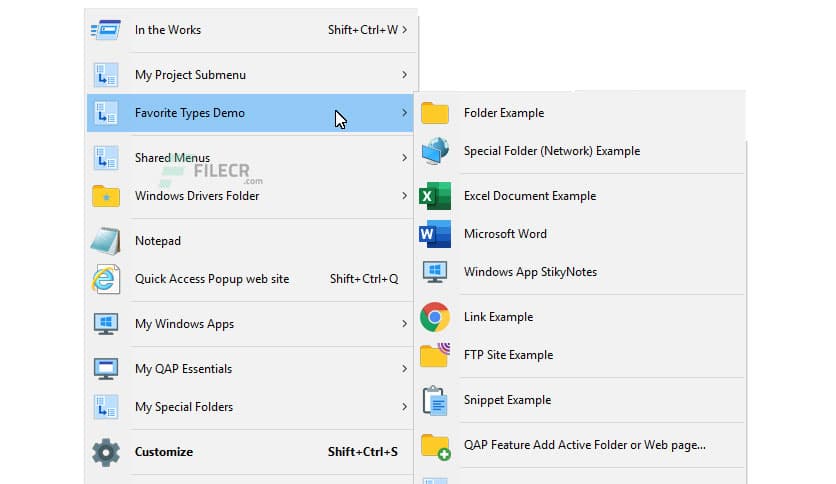Click the Windows Drivers Folder star icon
This screenshot has width=836, height=484.
pos(106,196)
